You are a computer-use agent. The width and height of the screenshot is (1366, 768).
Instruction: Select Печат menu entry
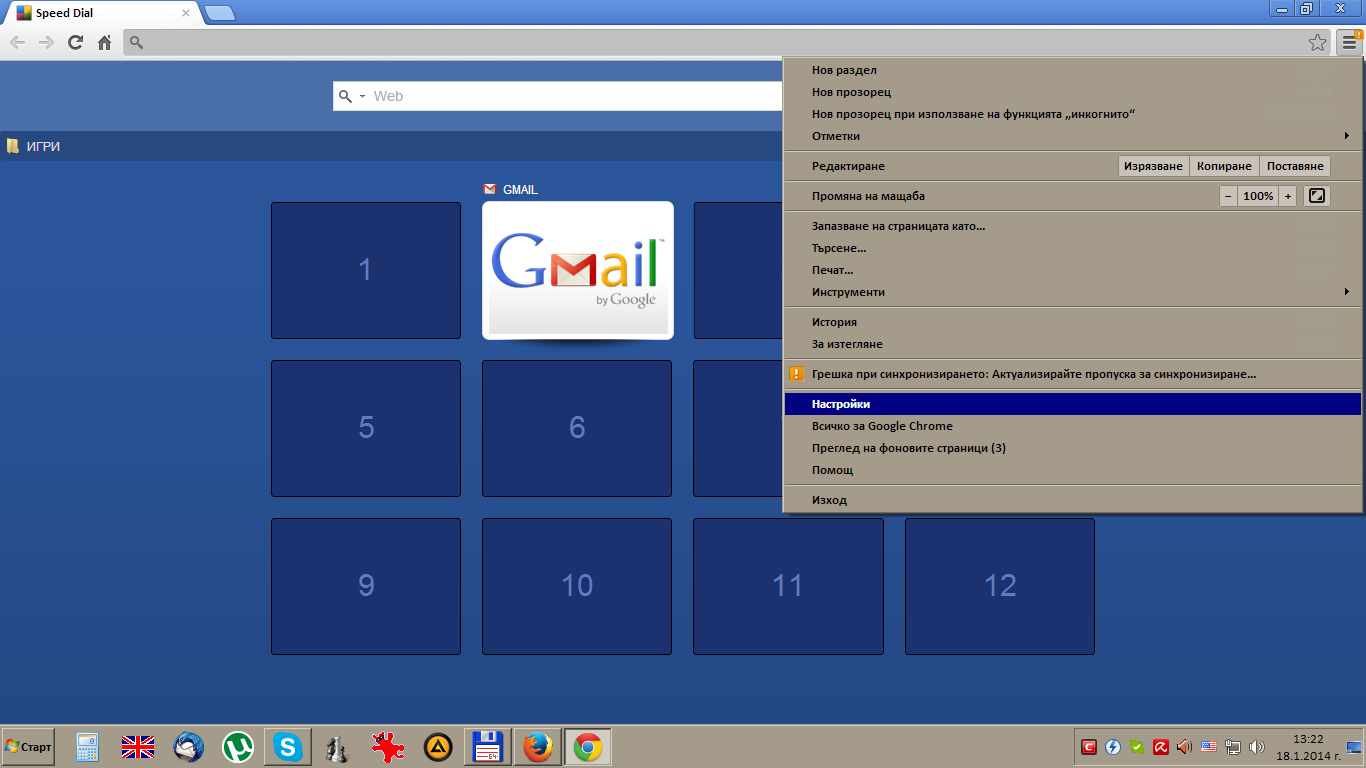coord(1072,270)
